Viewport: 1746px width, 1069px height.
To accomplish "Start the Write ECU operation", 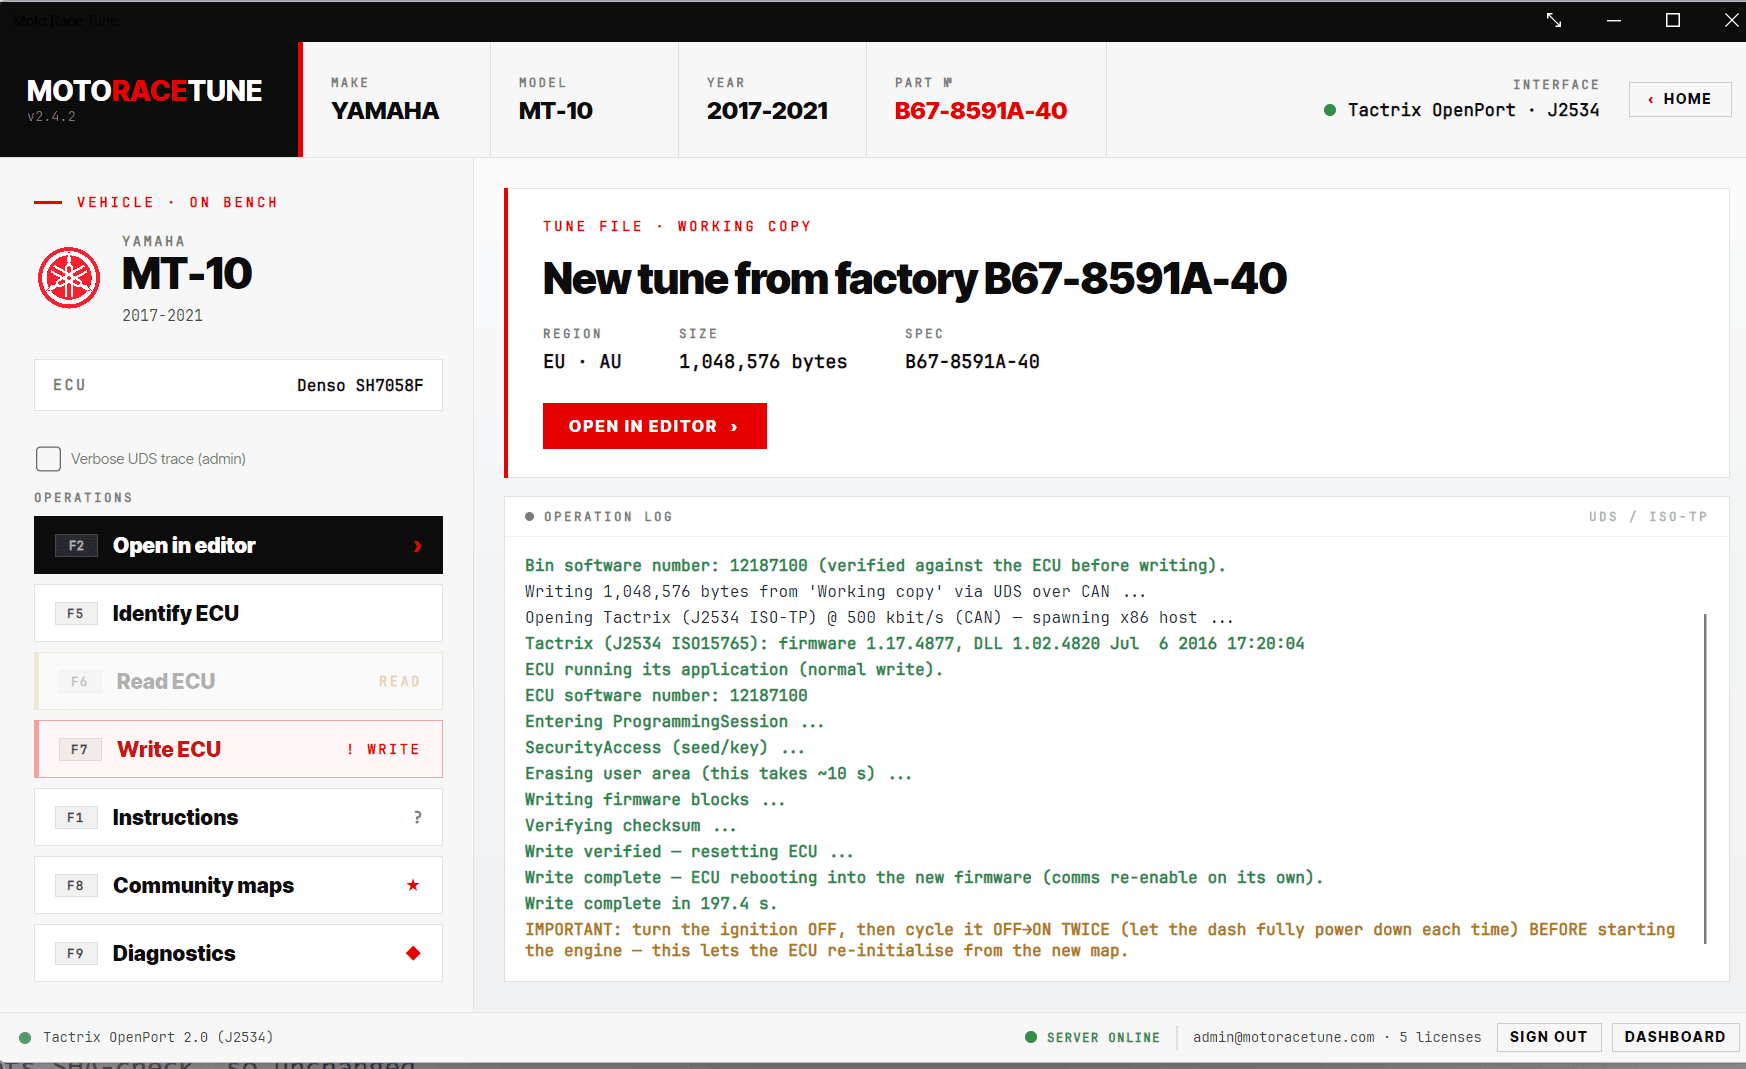I will pyautogui.click(x=238, y=749).
